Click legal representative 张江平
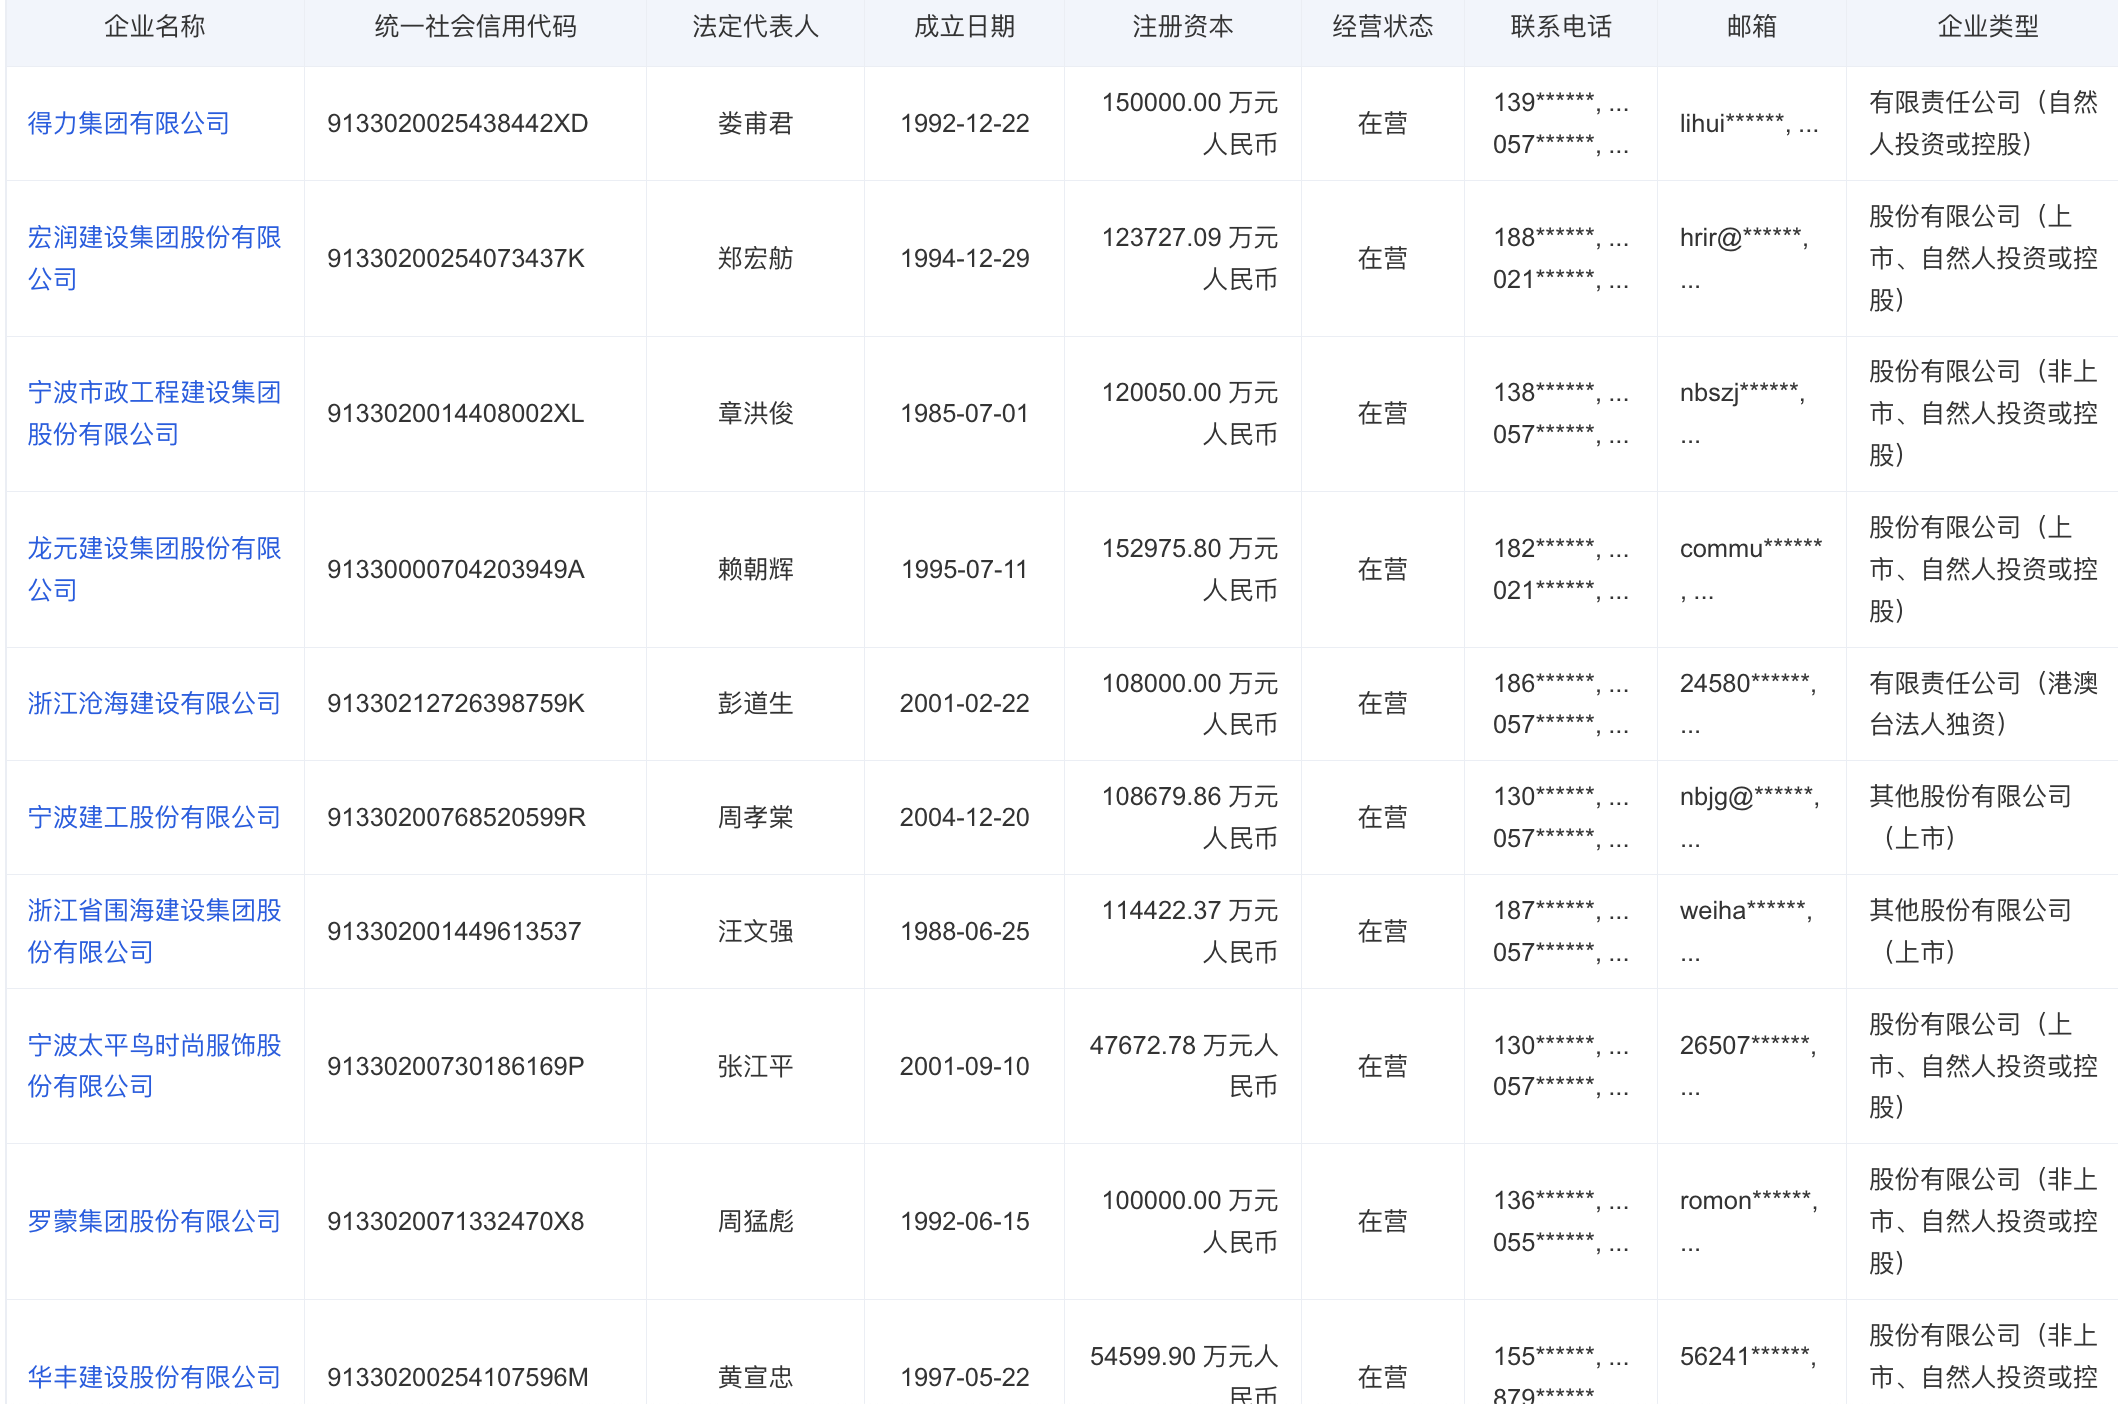 756,1066
